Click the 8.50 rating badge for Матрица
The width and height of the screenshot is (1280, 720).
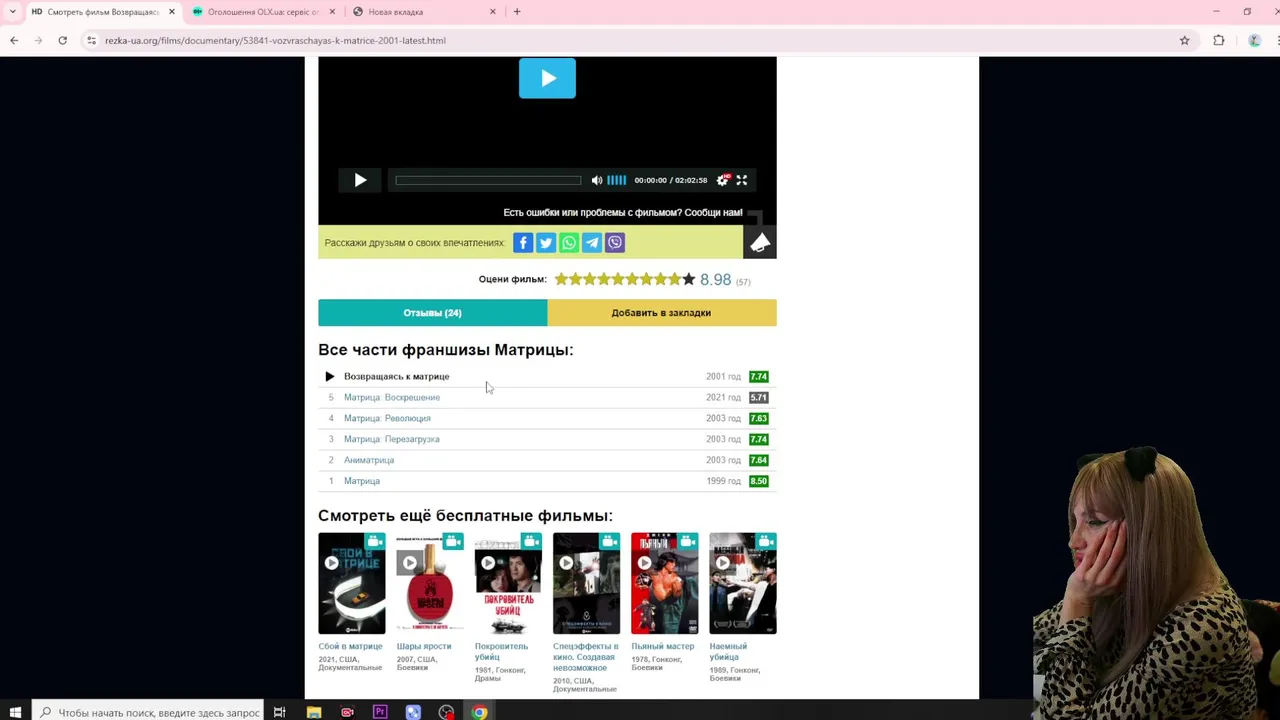pos(758,481)
